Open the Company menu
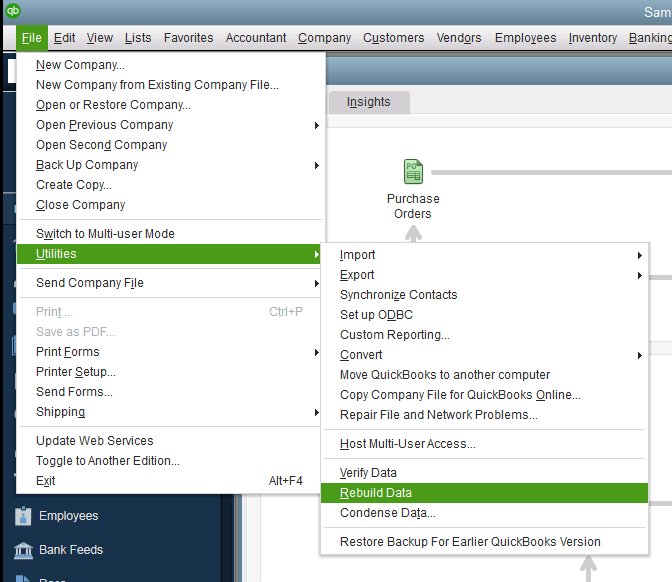 pos(324,38)
